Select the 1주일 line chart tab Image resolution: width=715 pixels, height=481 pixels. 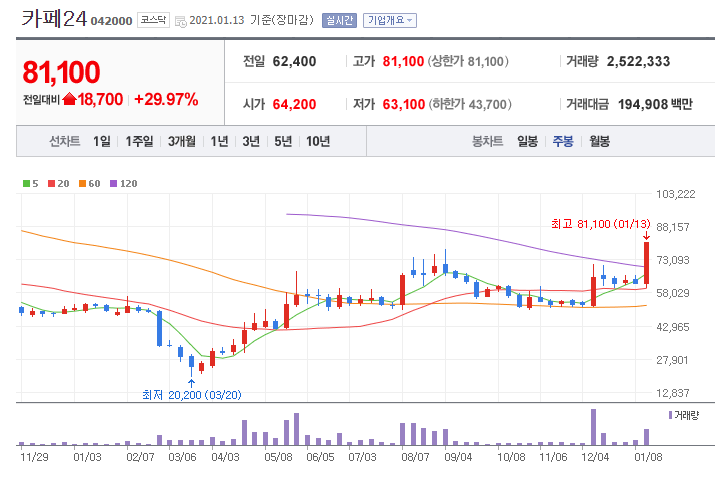pos(139,141)
